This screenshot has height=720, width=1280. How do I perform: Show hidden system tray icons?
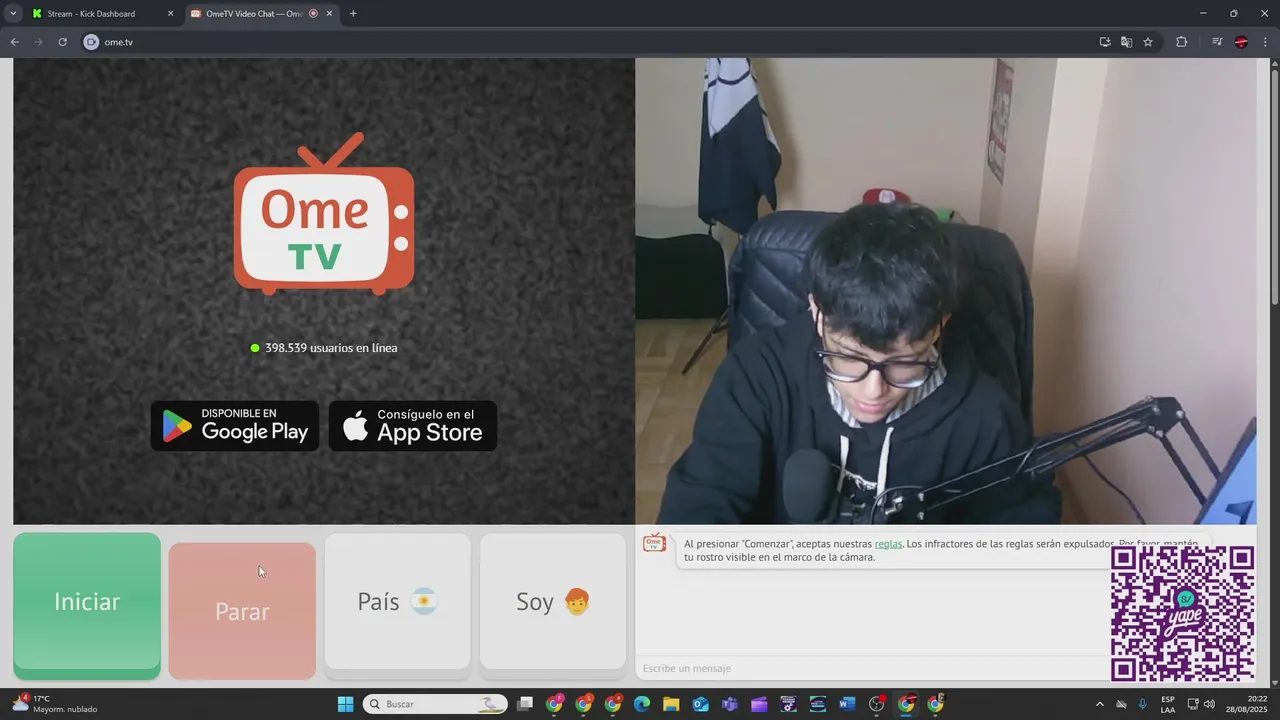[1100, 704]
